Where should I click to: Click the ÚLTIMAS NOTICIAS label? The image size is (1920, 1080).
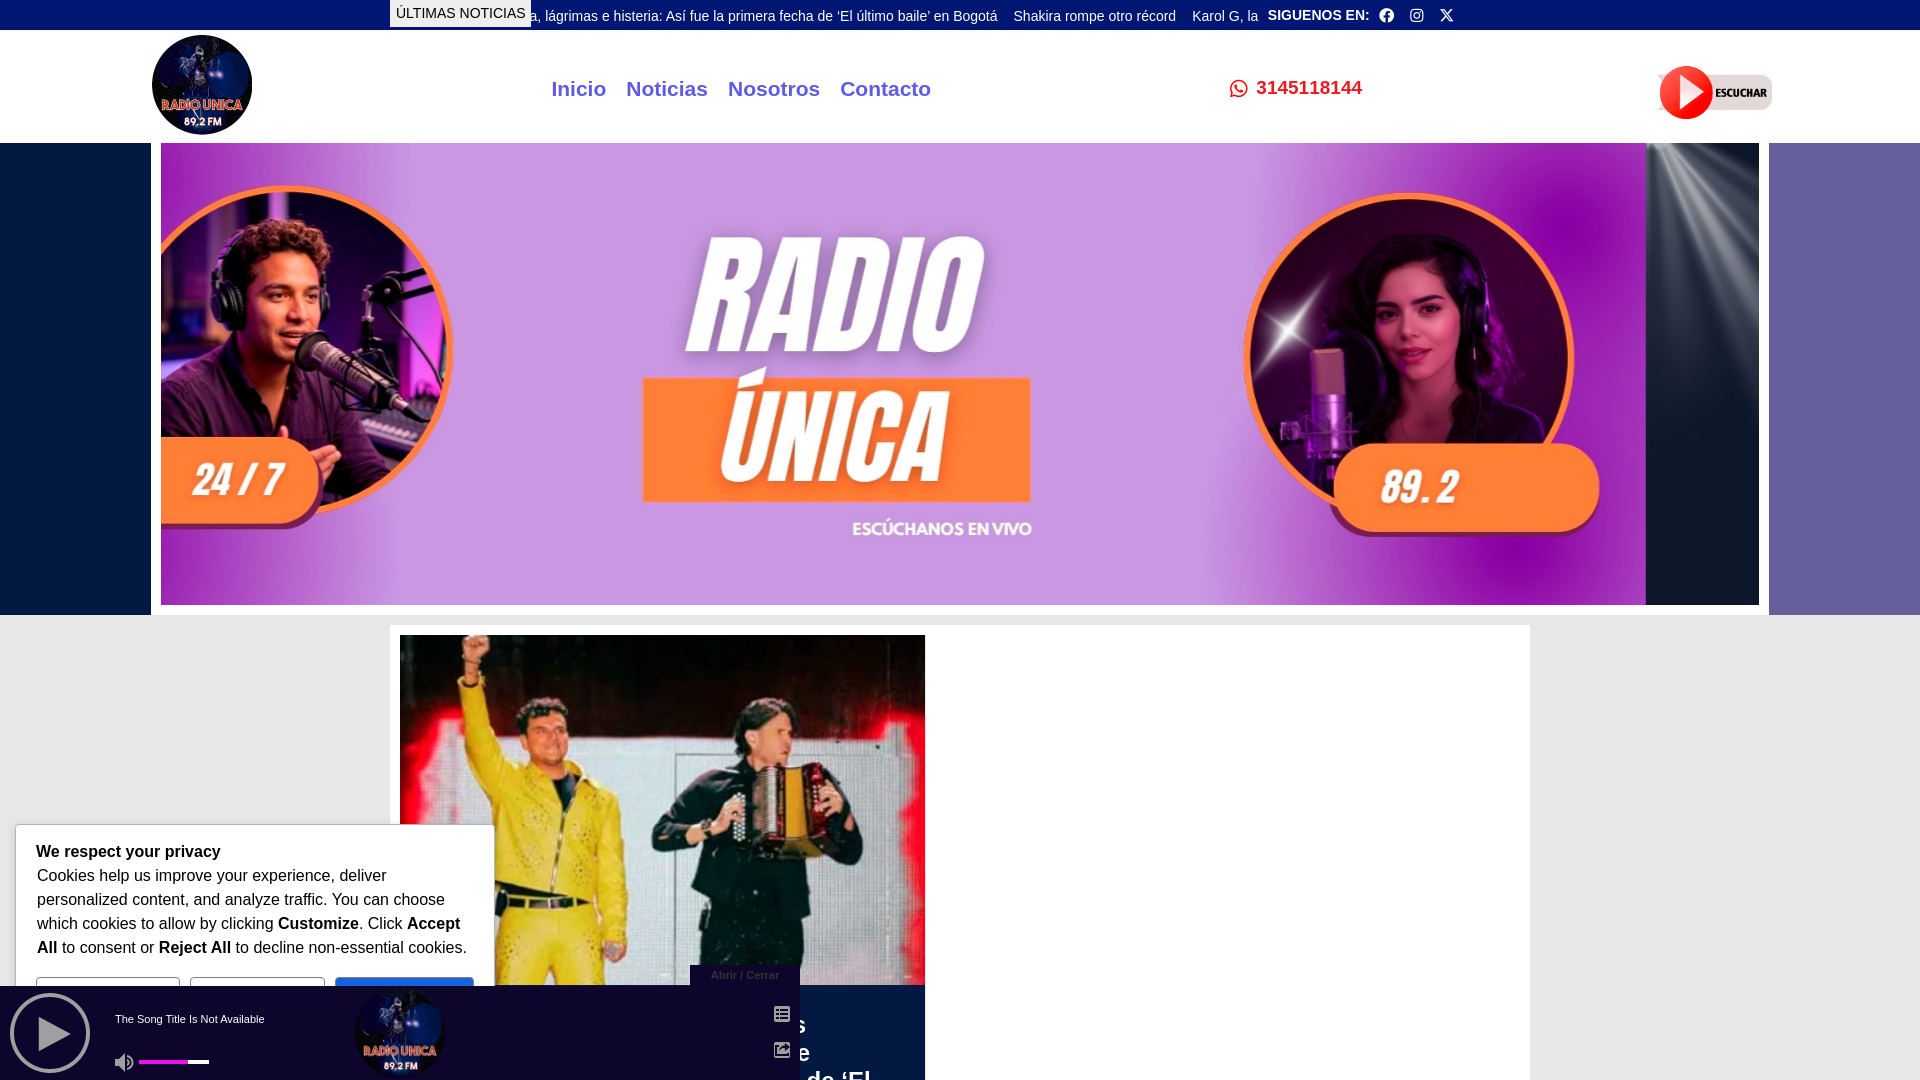coord(460,13)
